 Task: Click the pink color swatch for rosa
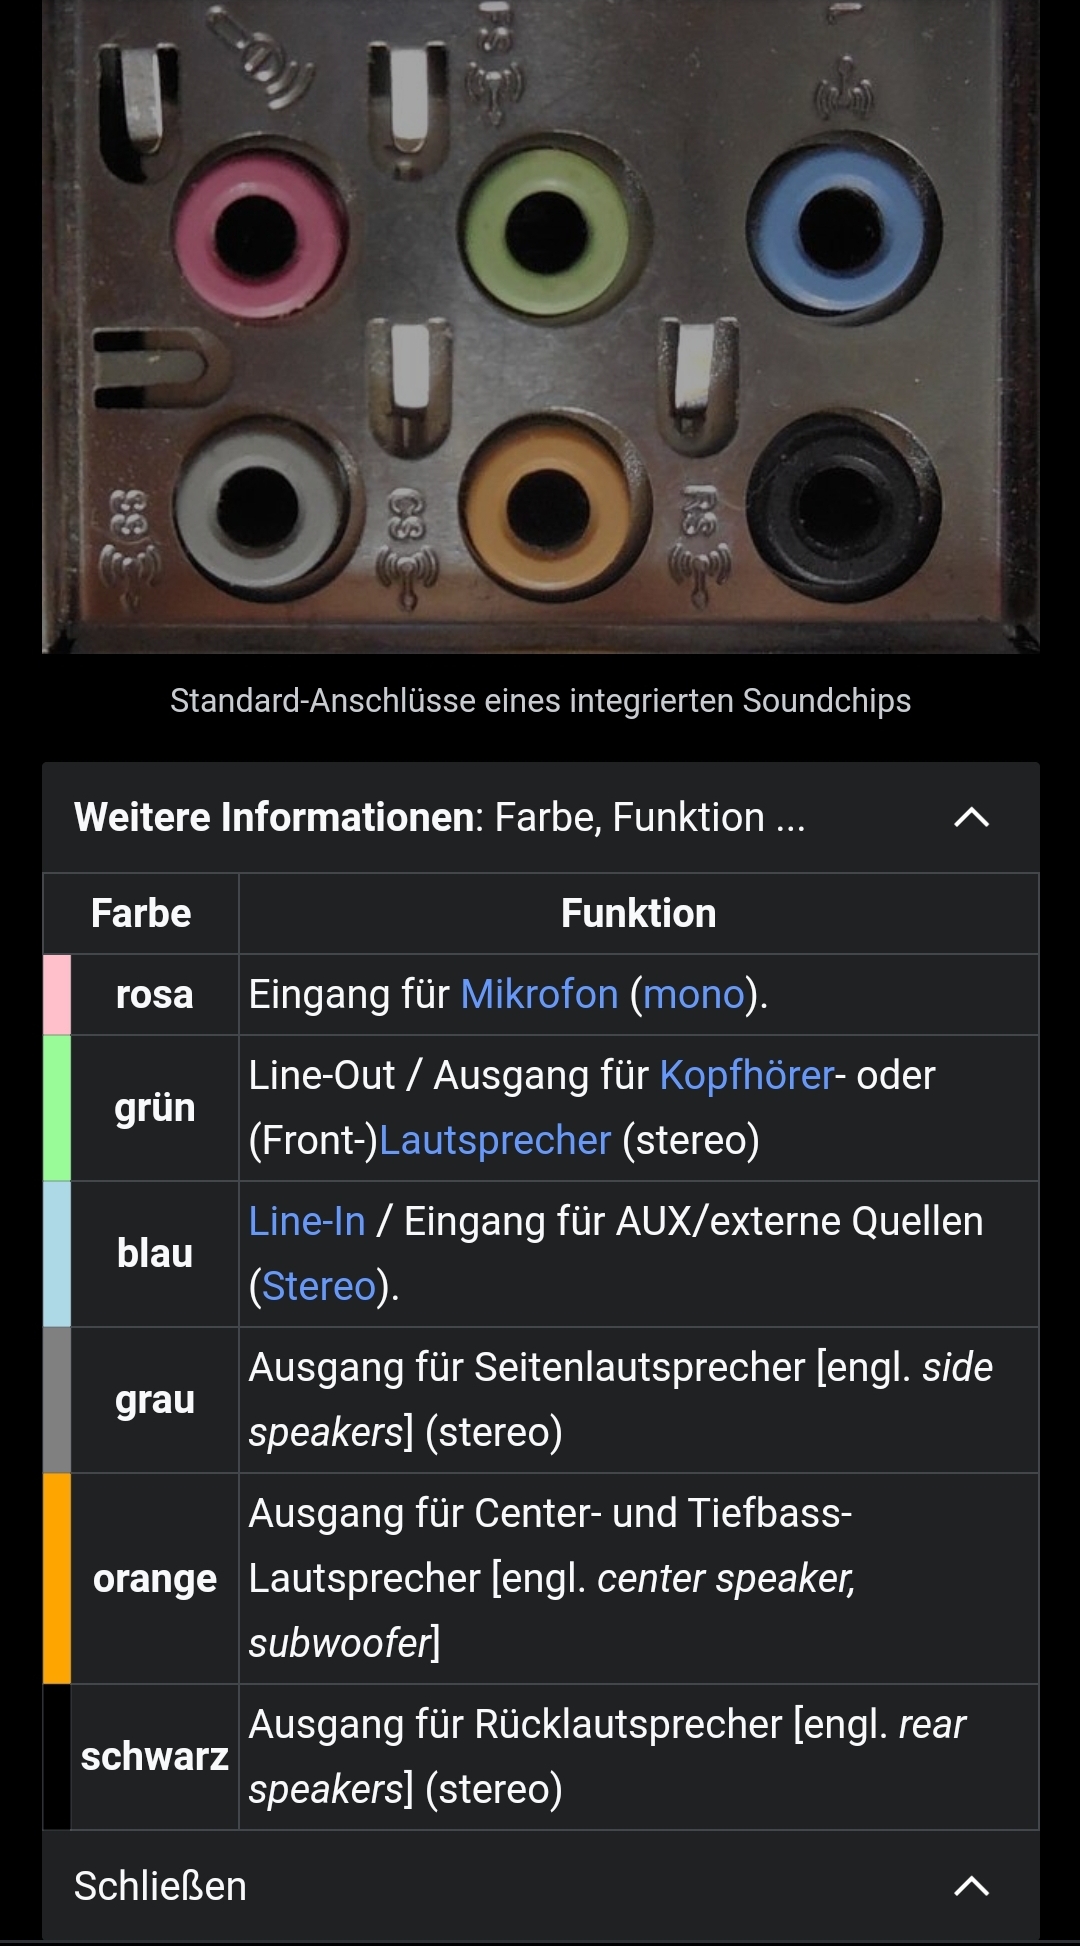coord(57,994)
